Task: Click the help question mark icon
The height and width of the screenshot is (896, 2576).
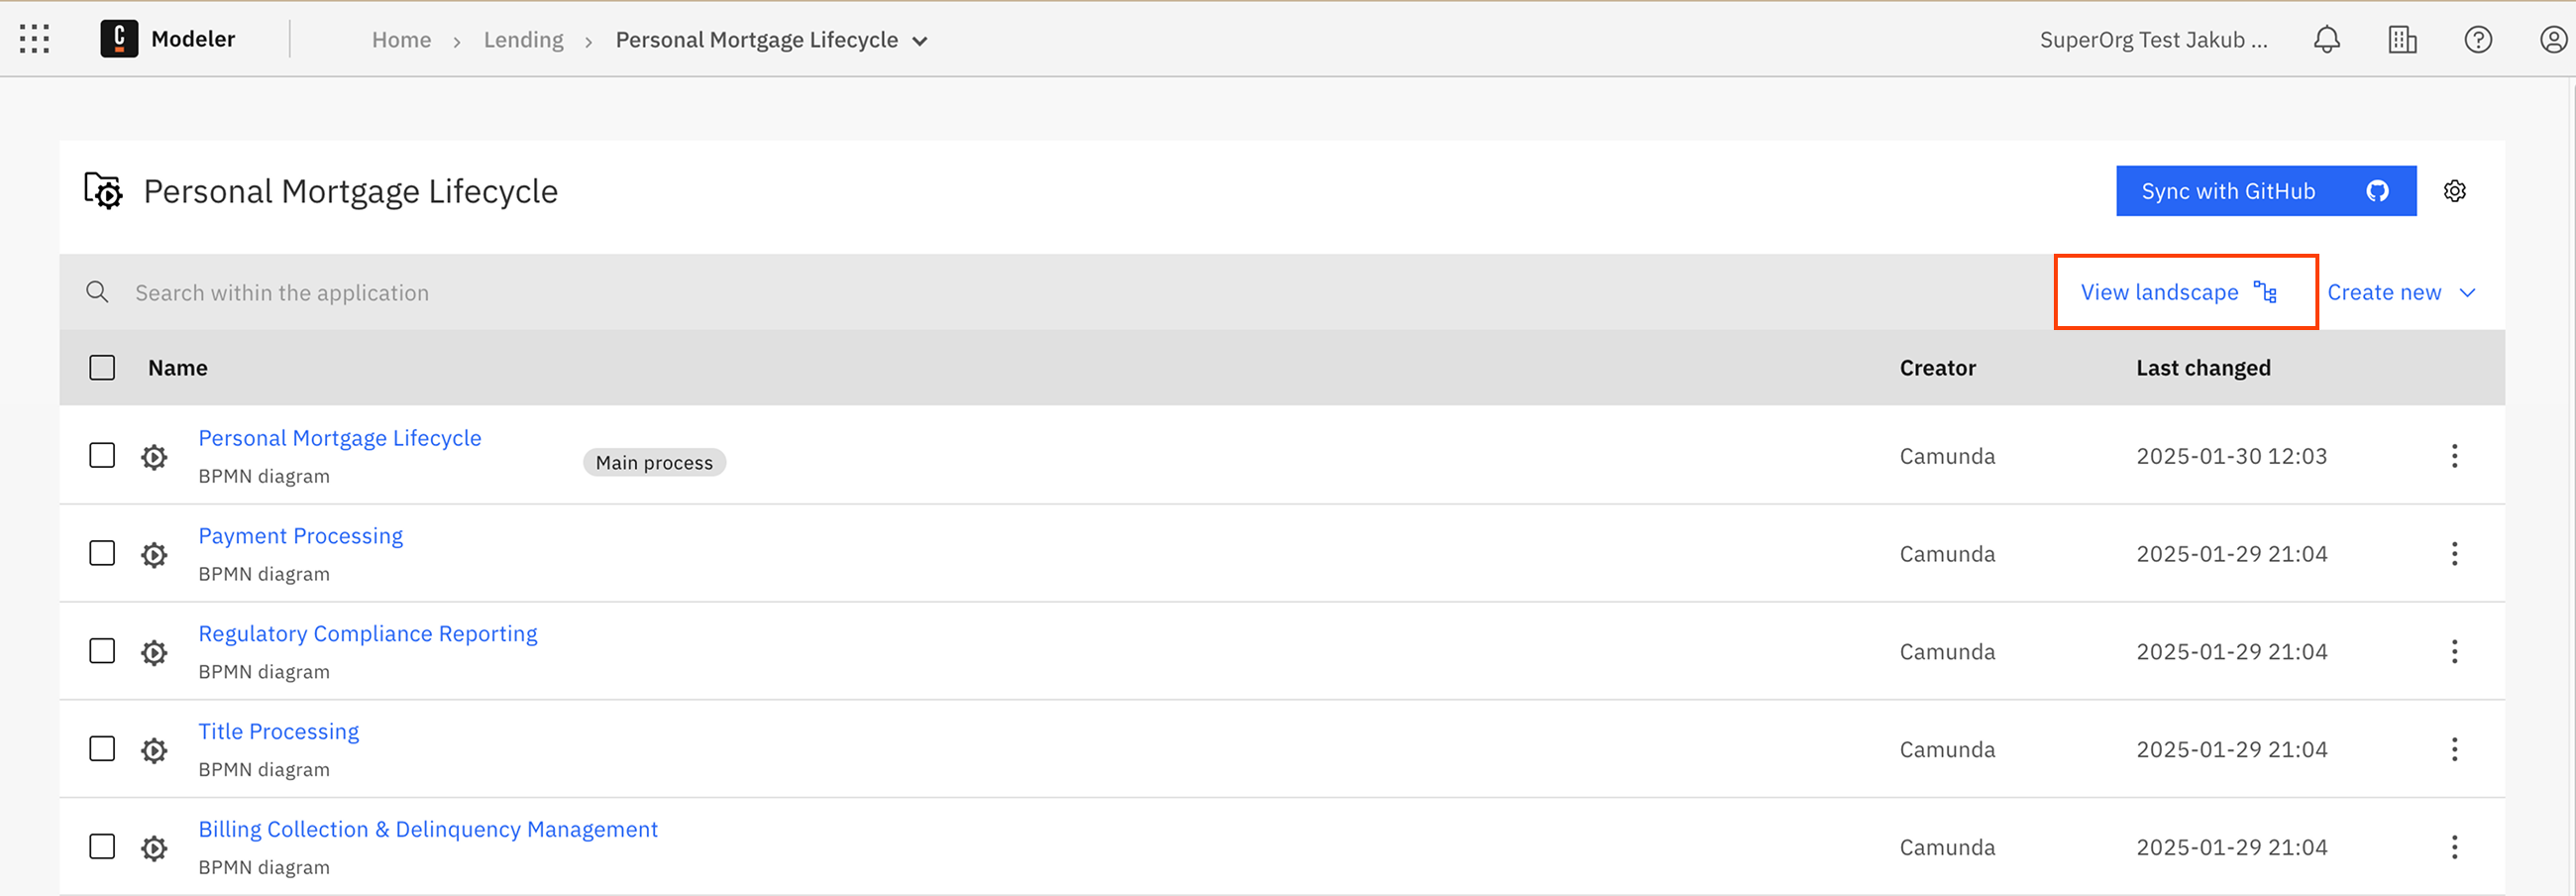Action: [2478, 39]
